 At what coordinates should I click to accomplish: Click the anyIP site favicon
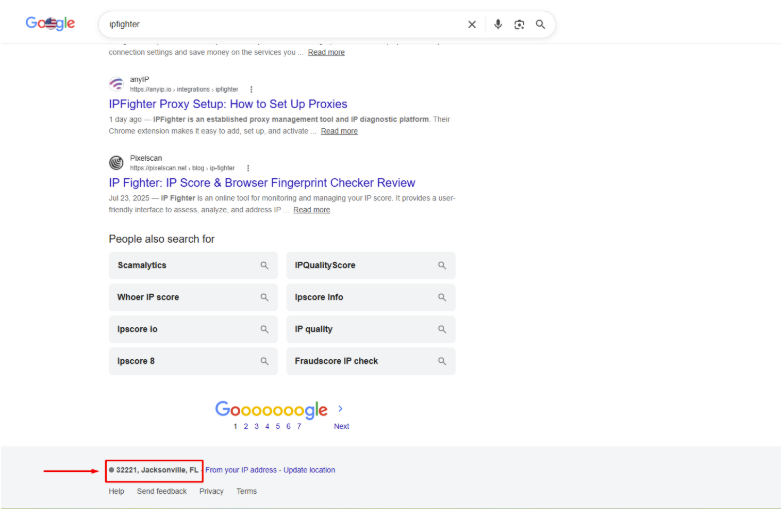point(116,84)
